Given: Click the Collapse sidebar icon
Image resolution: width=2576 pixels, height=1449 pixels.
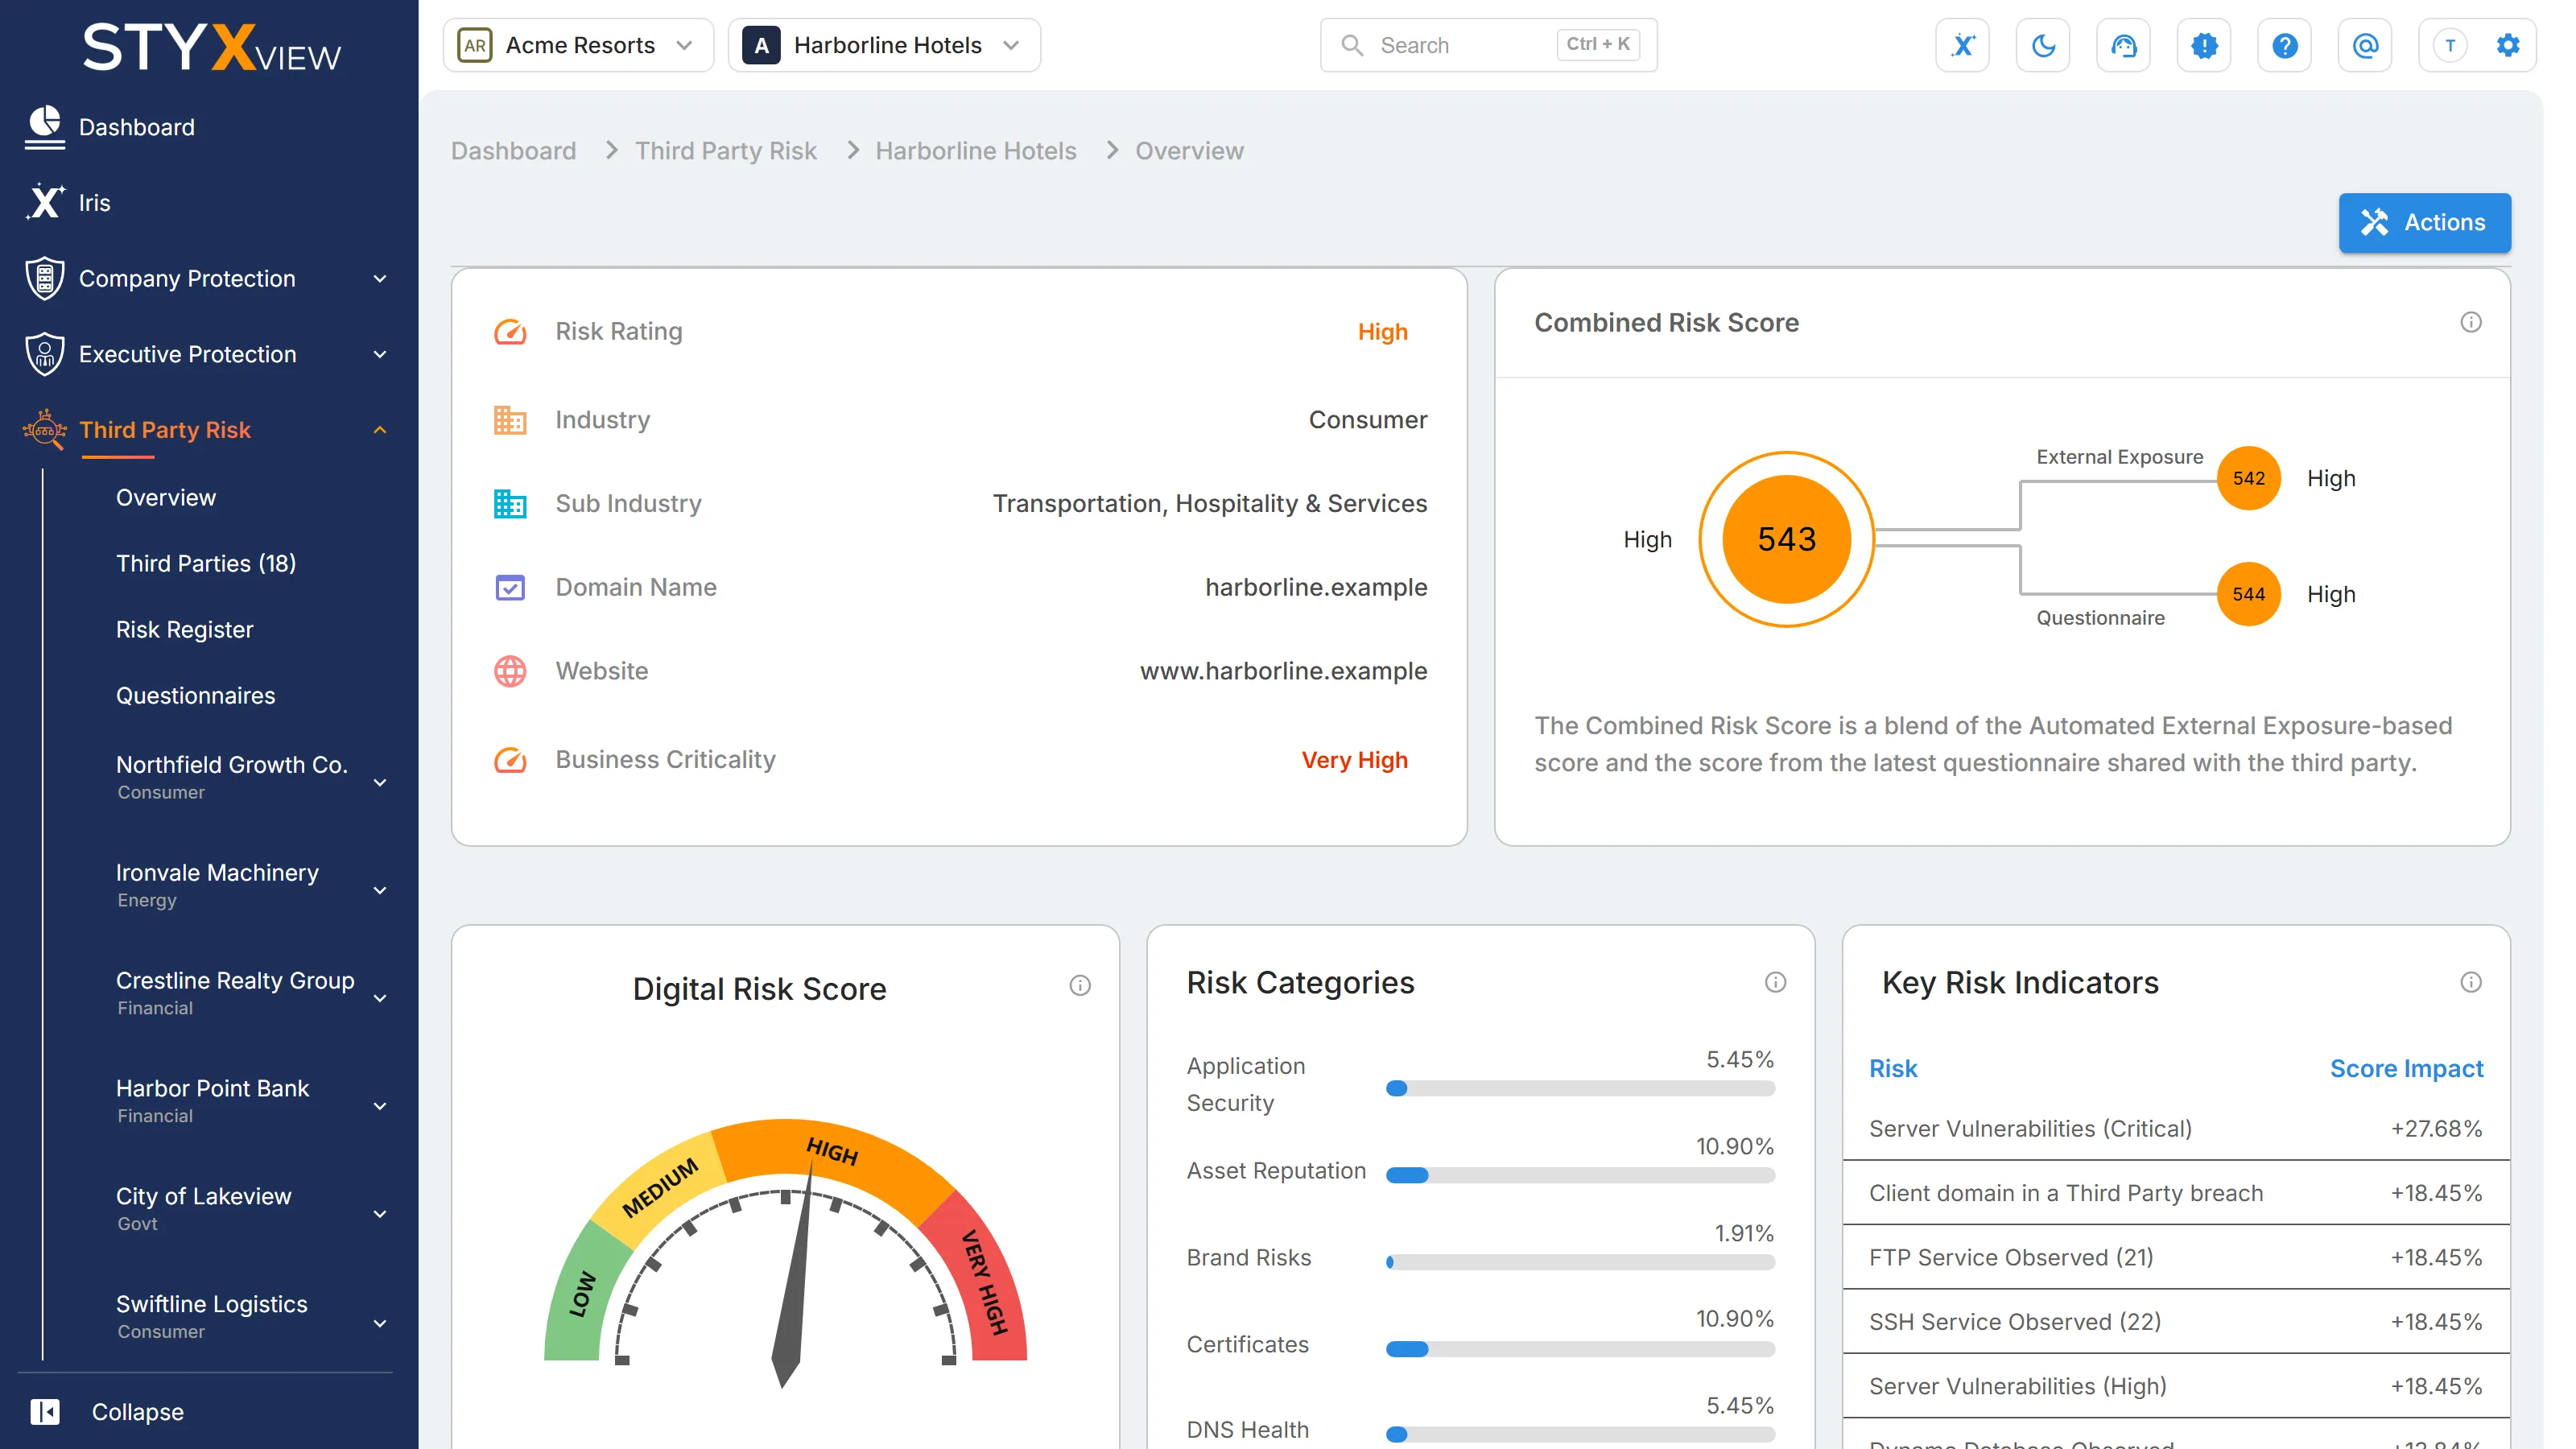Looking at the screenshot, I should (45, 1411).
